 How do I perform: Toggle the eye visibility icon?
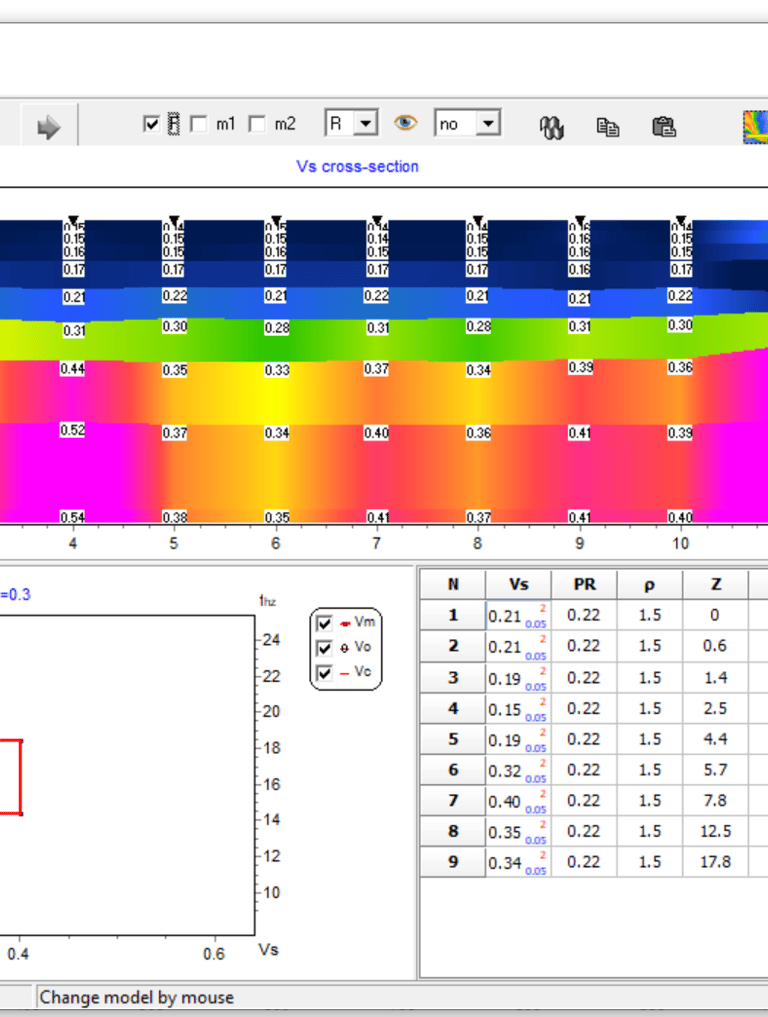pos(405,124)
